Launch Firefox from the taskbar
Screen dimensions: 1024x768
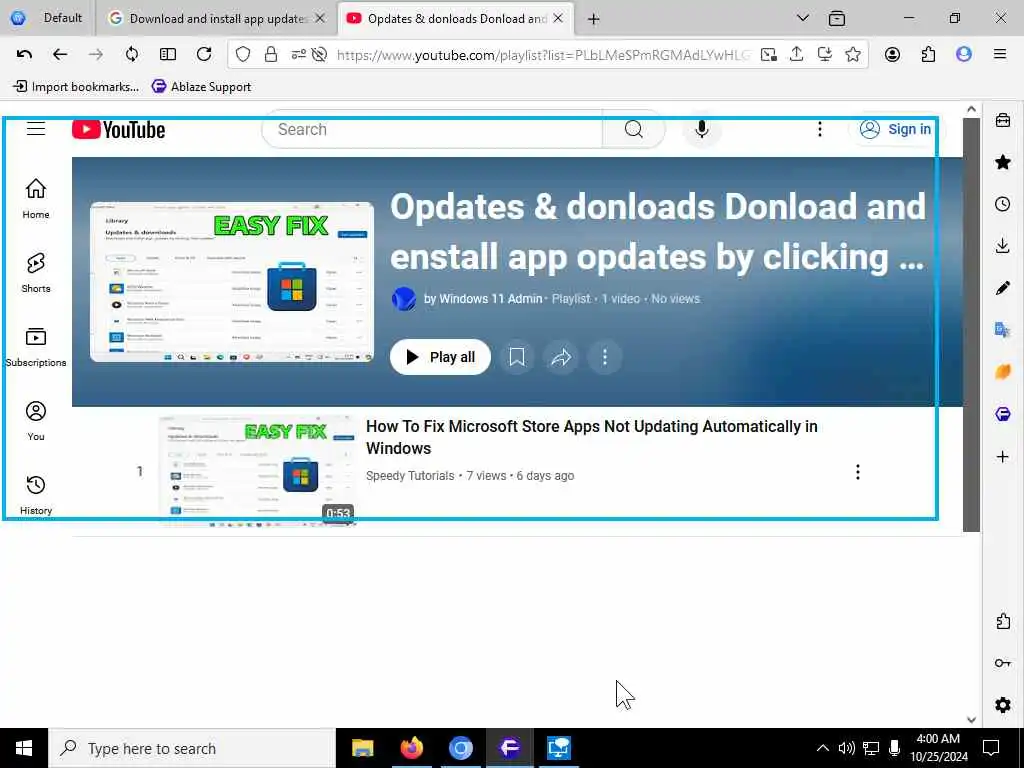pos(411,748)
